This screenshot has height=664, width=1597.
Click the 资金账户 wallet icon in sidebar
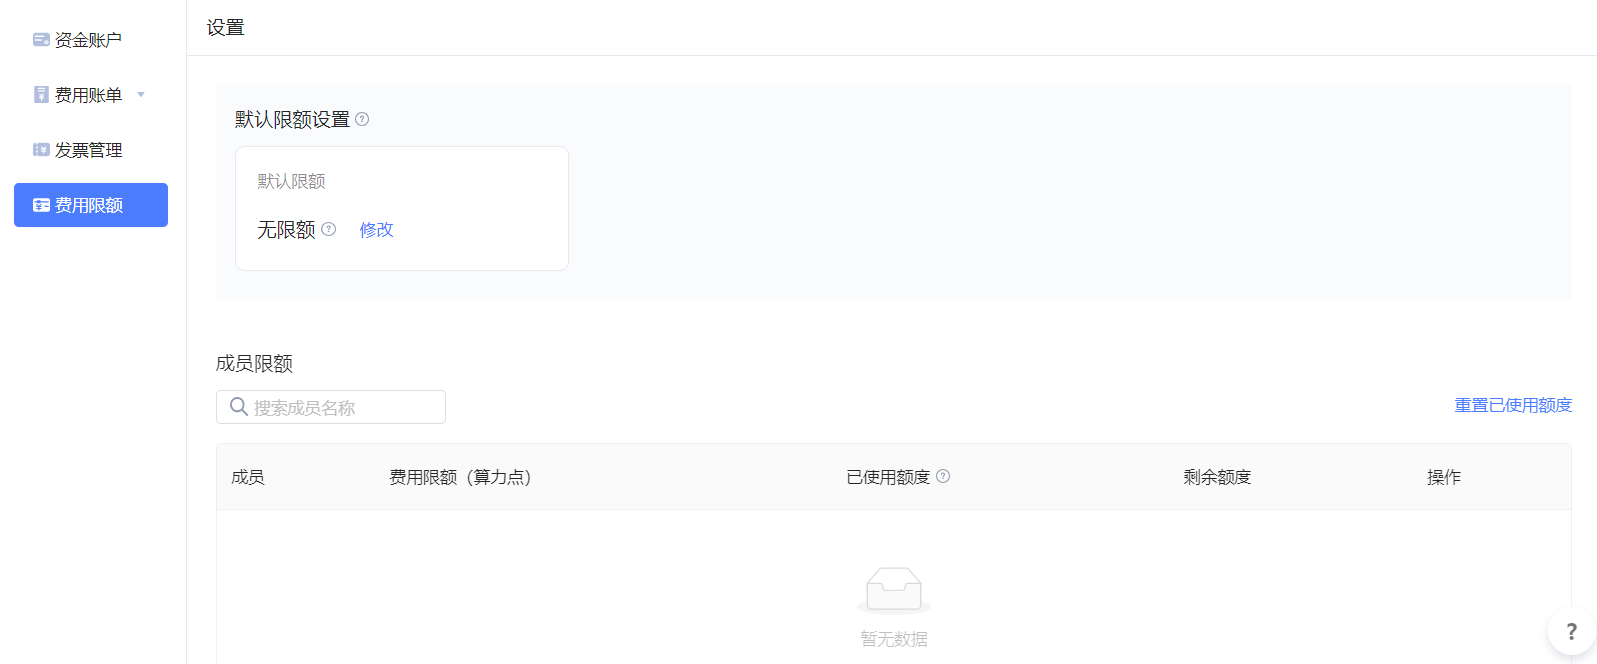pyautogui.click(x=41, y=40)
